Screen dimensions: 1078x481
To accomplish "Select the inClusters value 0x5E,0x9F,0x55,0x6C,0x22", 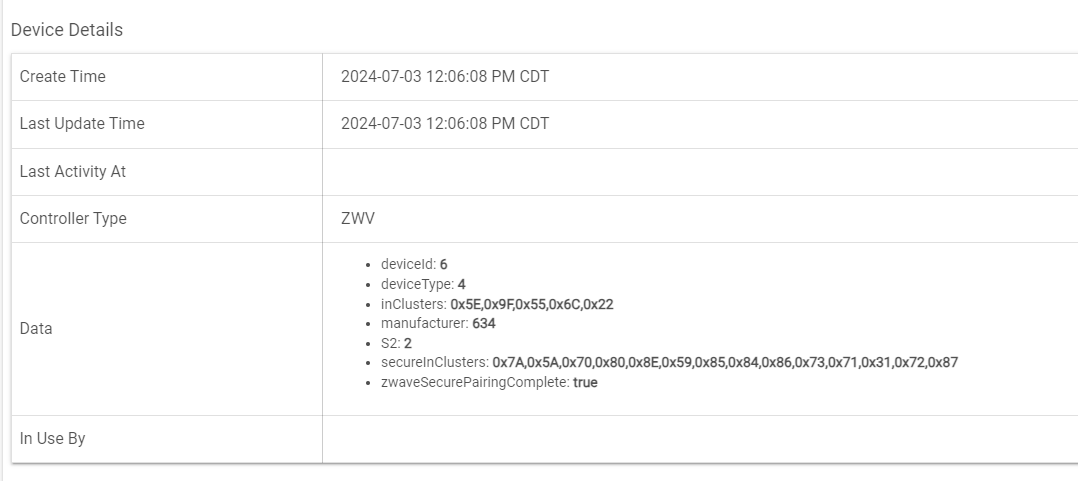I will (531, 304).
